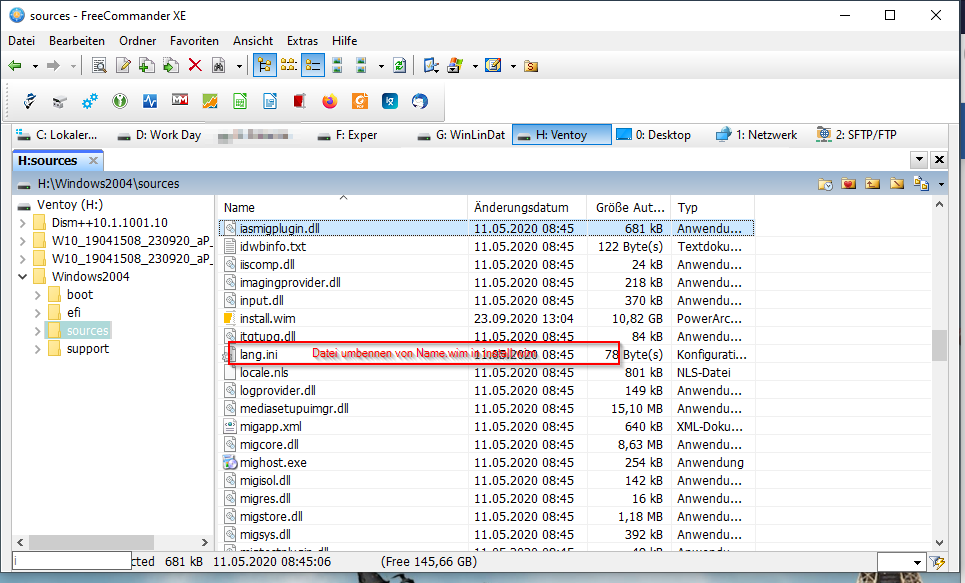Click the edit file pencil icon
965x583 pixels.
point(123,65)
